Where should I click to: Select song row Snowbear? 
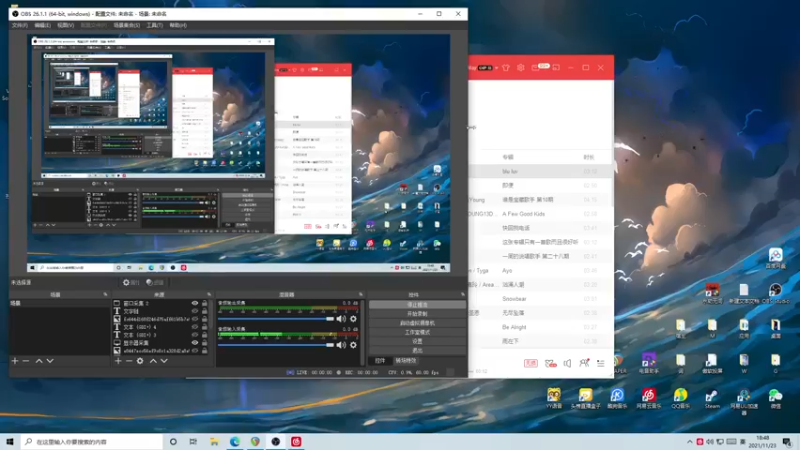click(541, 298)
